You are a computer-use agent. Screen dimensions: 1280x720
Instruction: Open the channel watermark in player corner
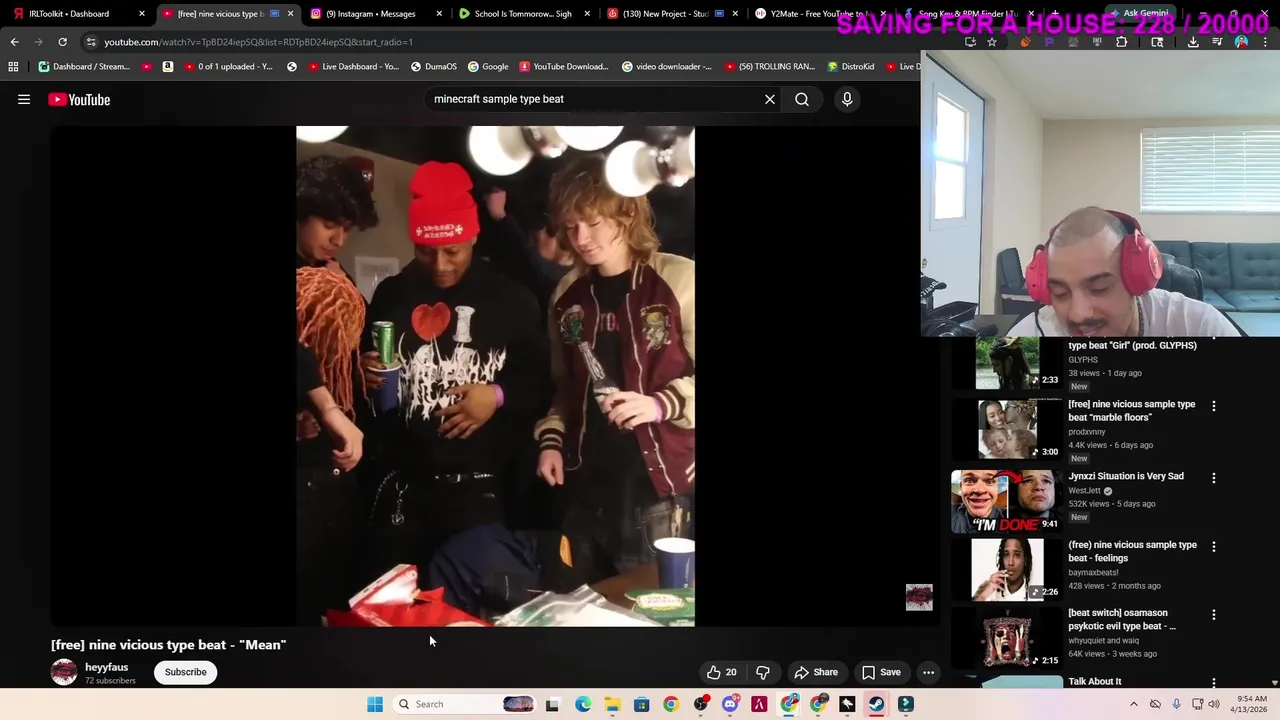919,597
